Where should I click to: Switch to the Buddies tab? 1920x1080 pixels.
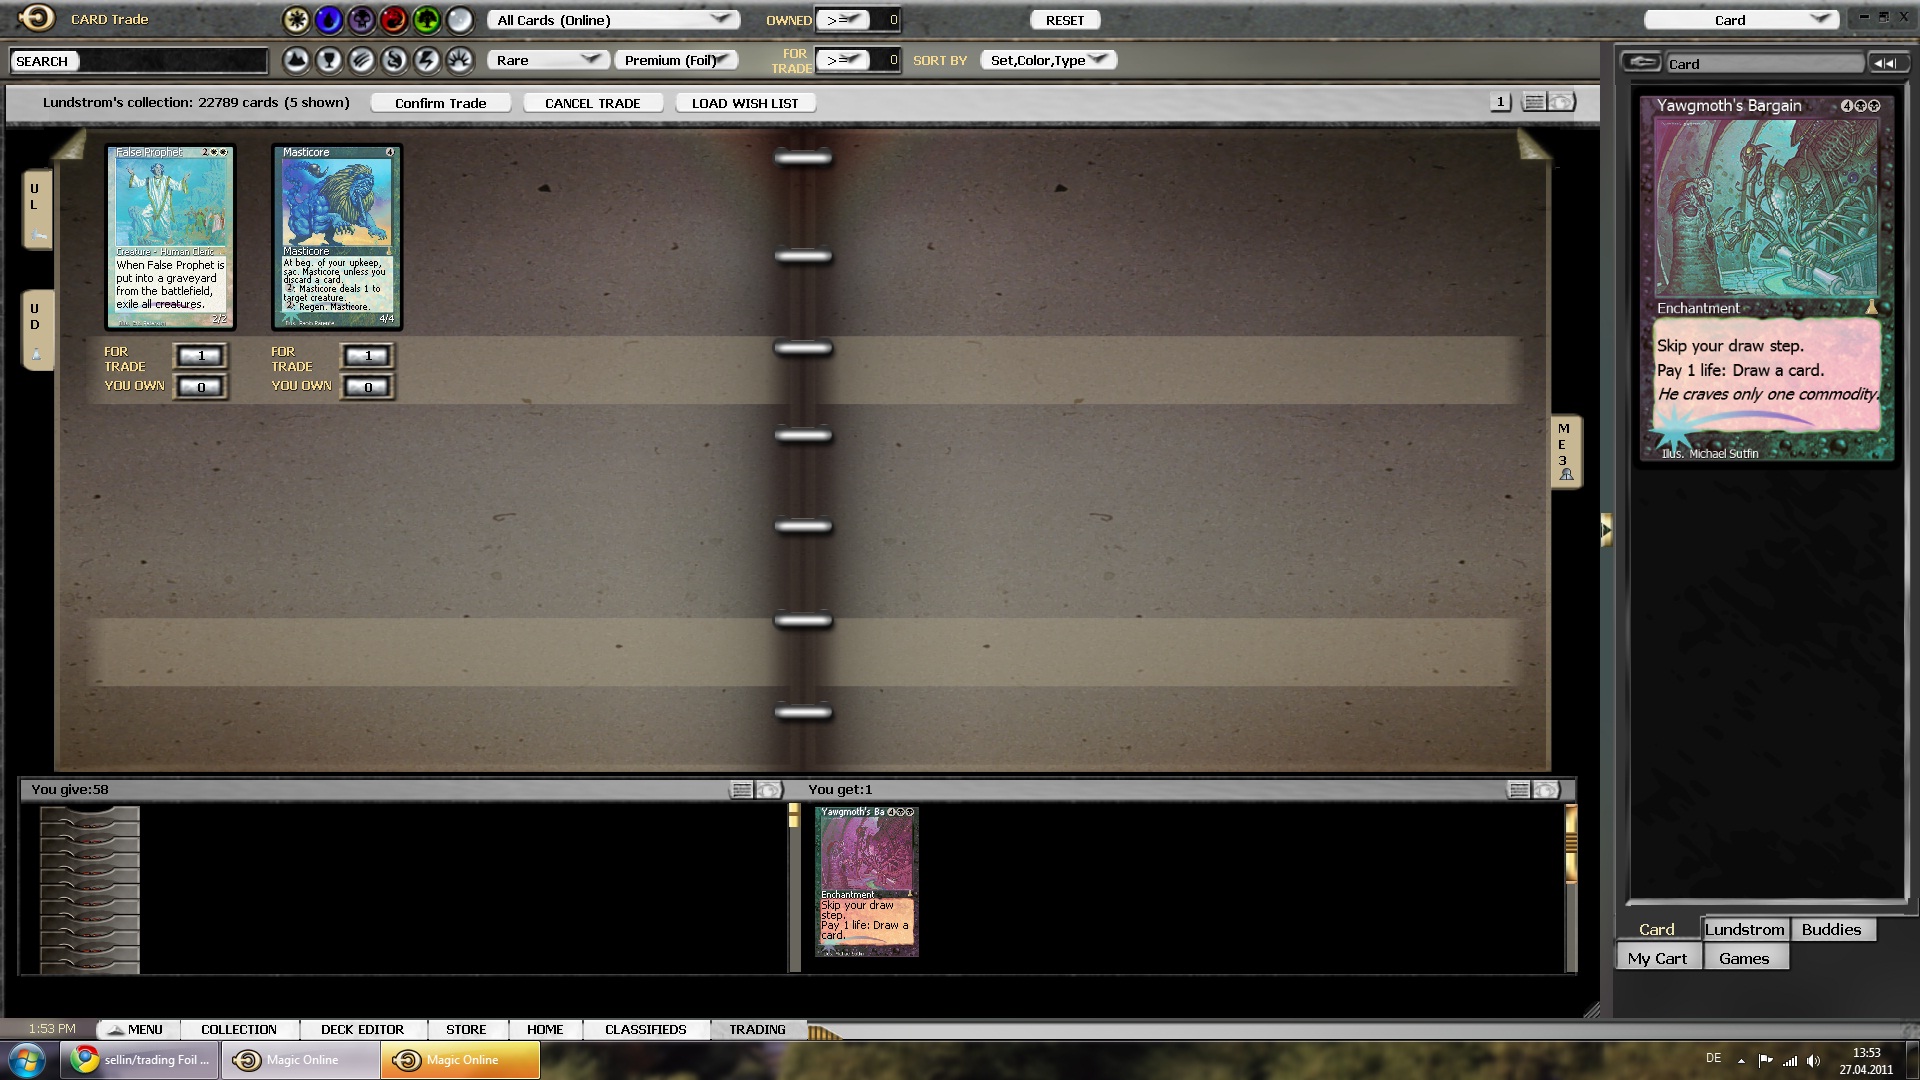(1831, 929)
